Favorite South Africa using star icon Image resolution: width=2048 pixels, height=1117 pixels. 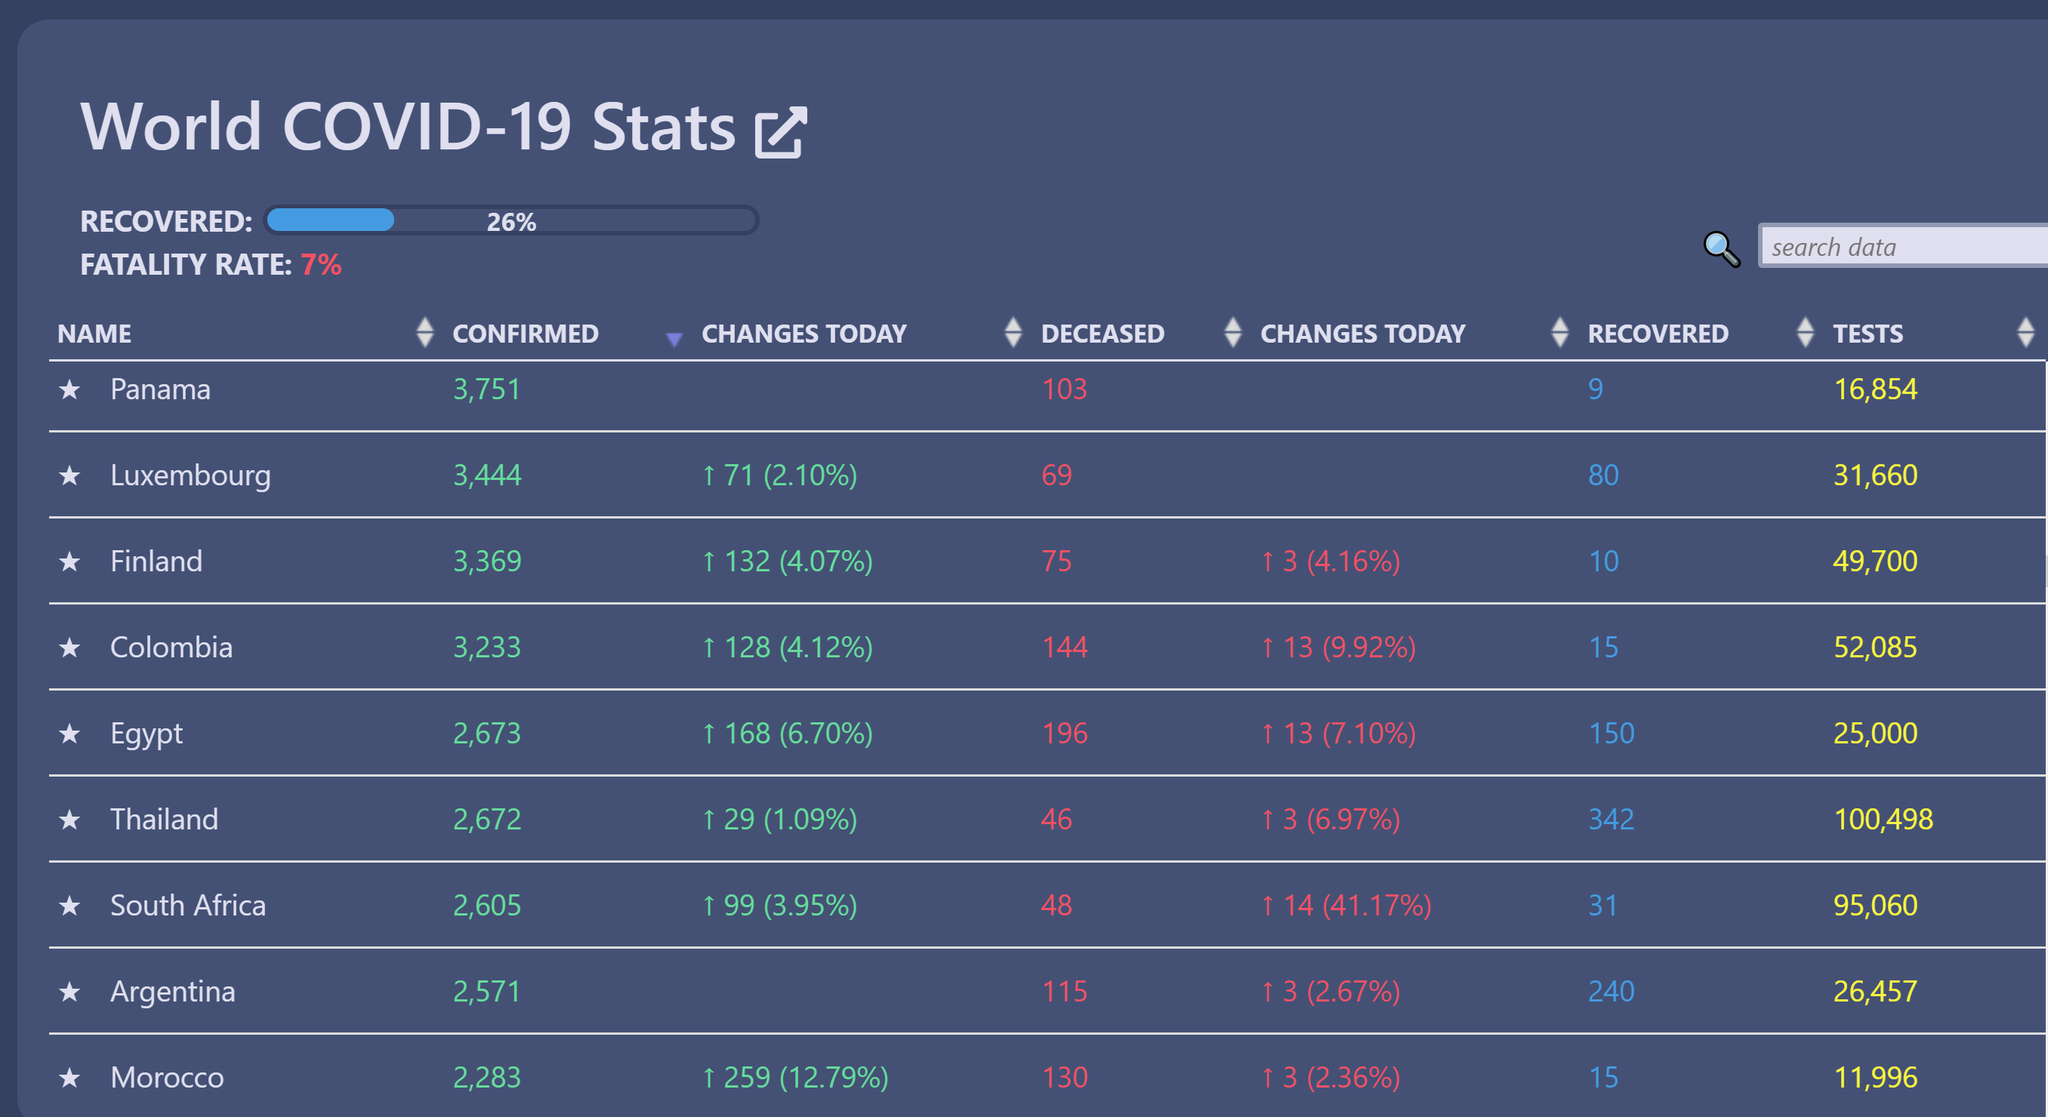click(x=69, y=905)
